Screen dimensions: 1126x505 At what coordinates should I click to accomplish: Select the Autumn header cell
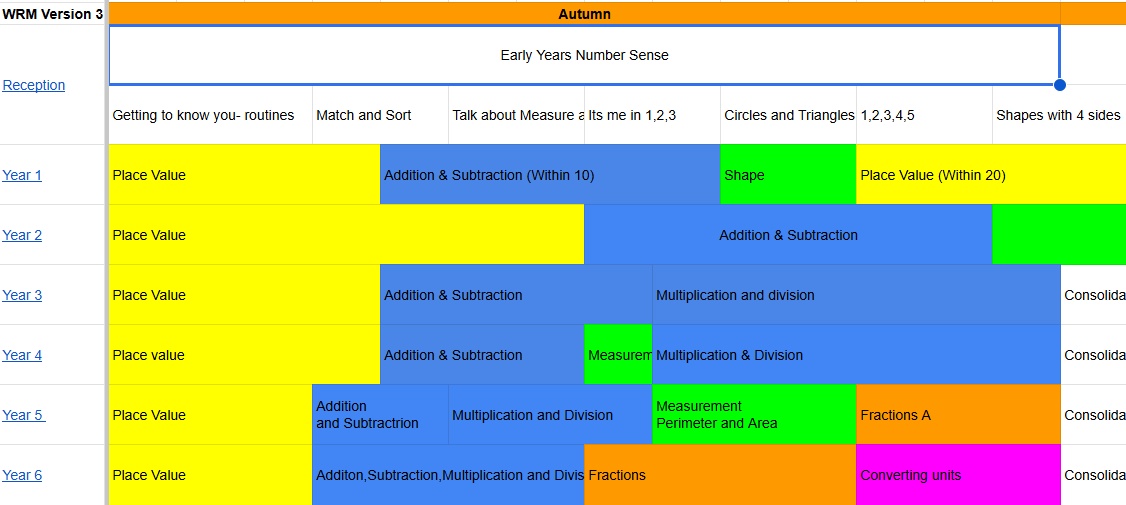(x=584, y=14)
